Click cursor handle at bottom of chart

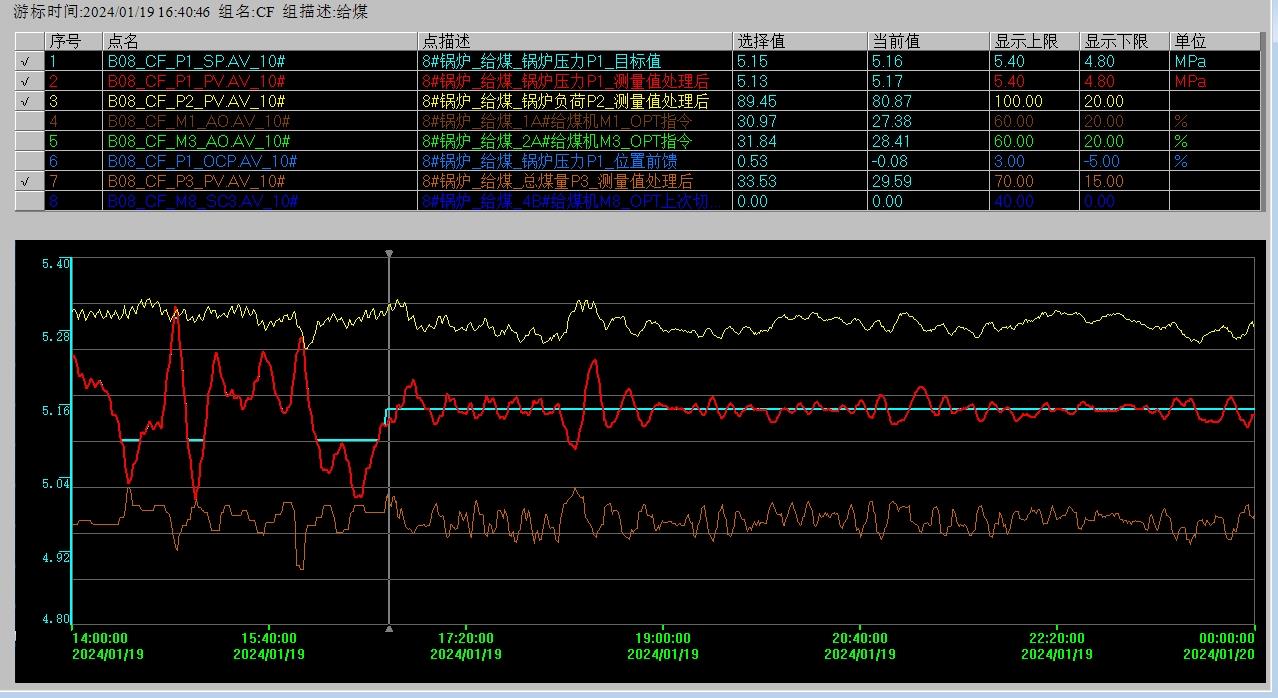coord(389,628)
